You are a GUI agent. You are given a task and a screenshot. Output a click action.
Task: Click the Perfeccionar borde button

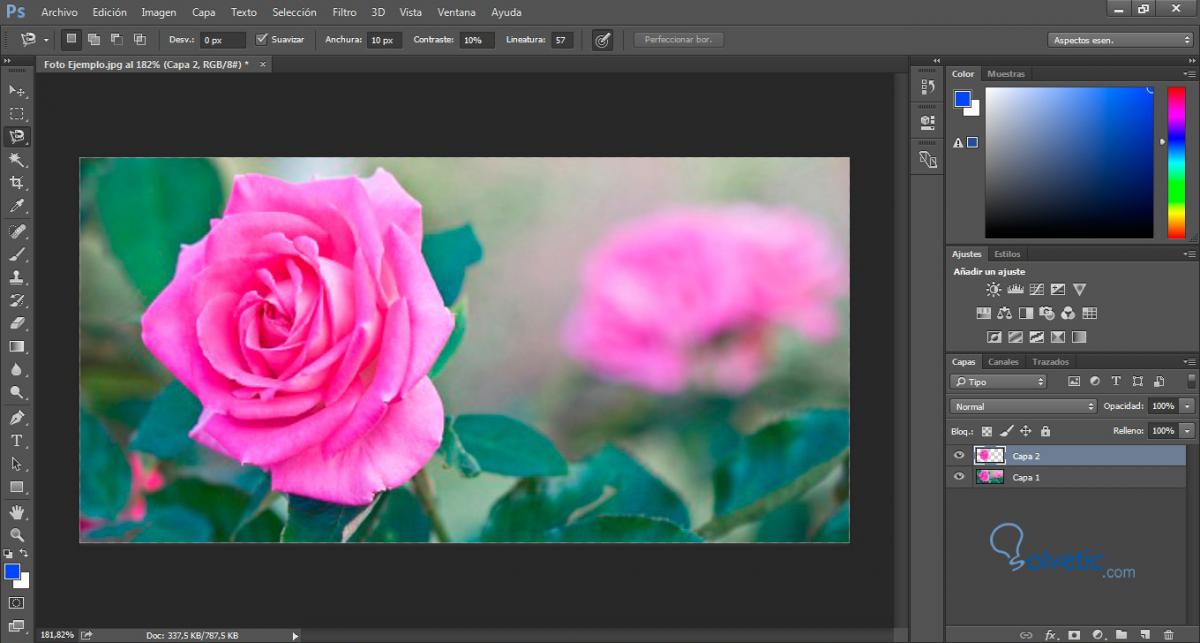point(679,40)
